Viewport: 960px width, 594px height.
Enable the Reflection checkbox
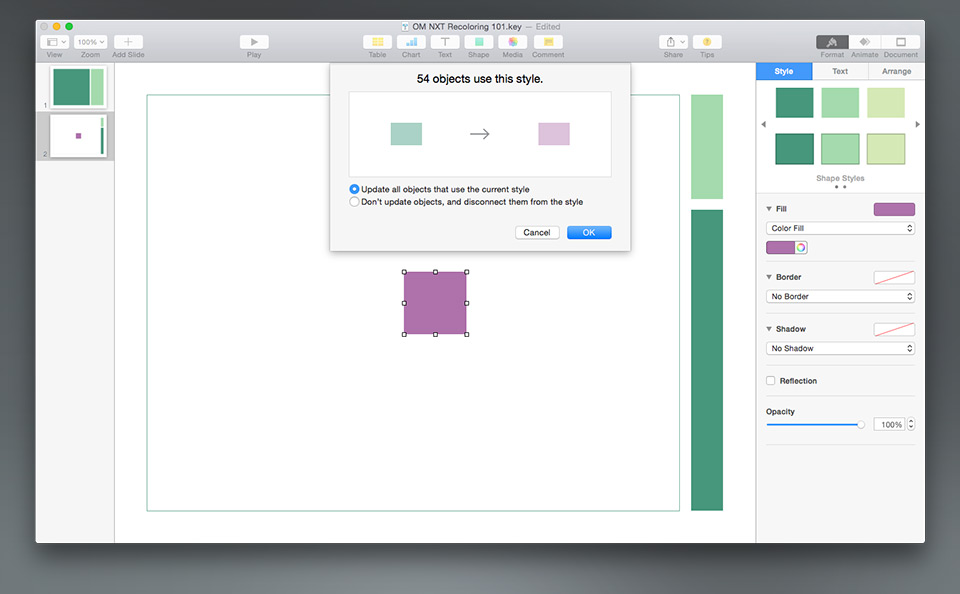[771, 381]
